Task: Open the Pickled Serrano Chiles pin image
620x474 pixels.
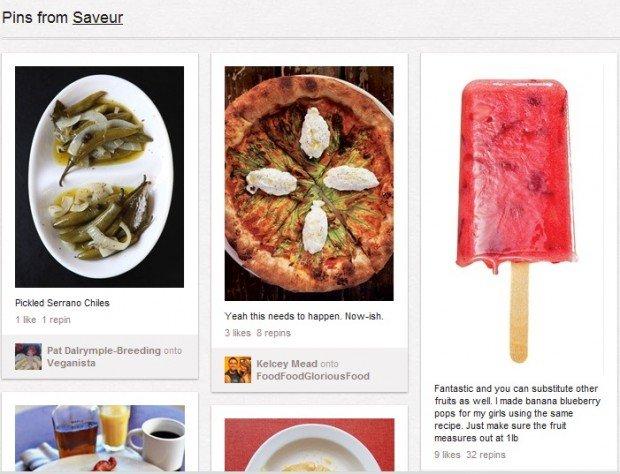Action: click(99, 177)
